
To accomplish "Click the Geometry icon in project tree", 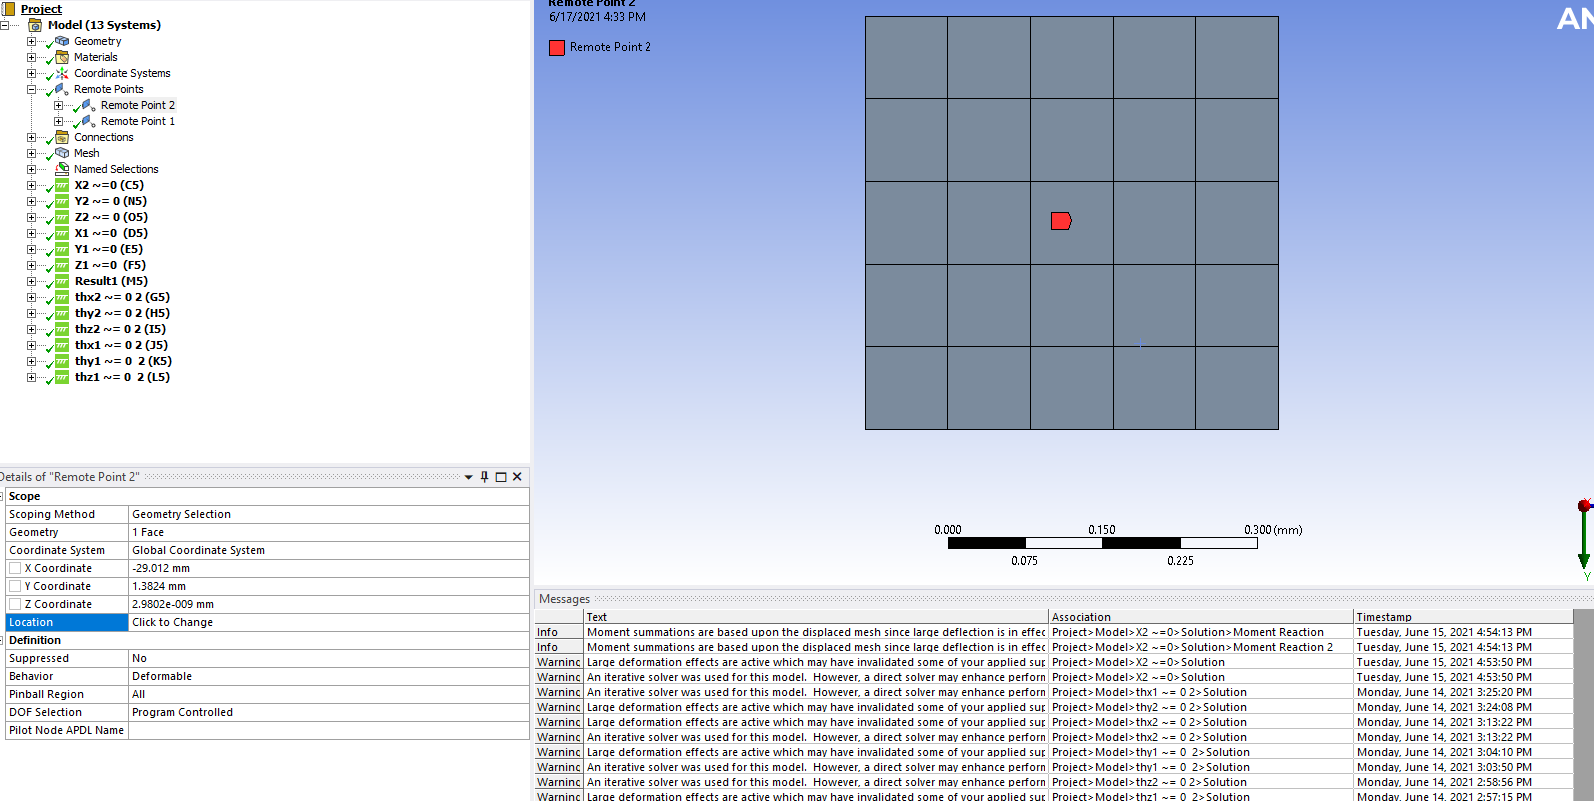I will (x=62, y=41).
